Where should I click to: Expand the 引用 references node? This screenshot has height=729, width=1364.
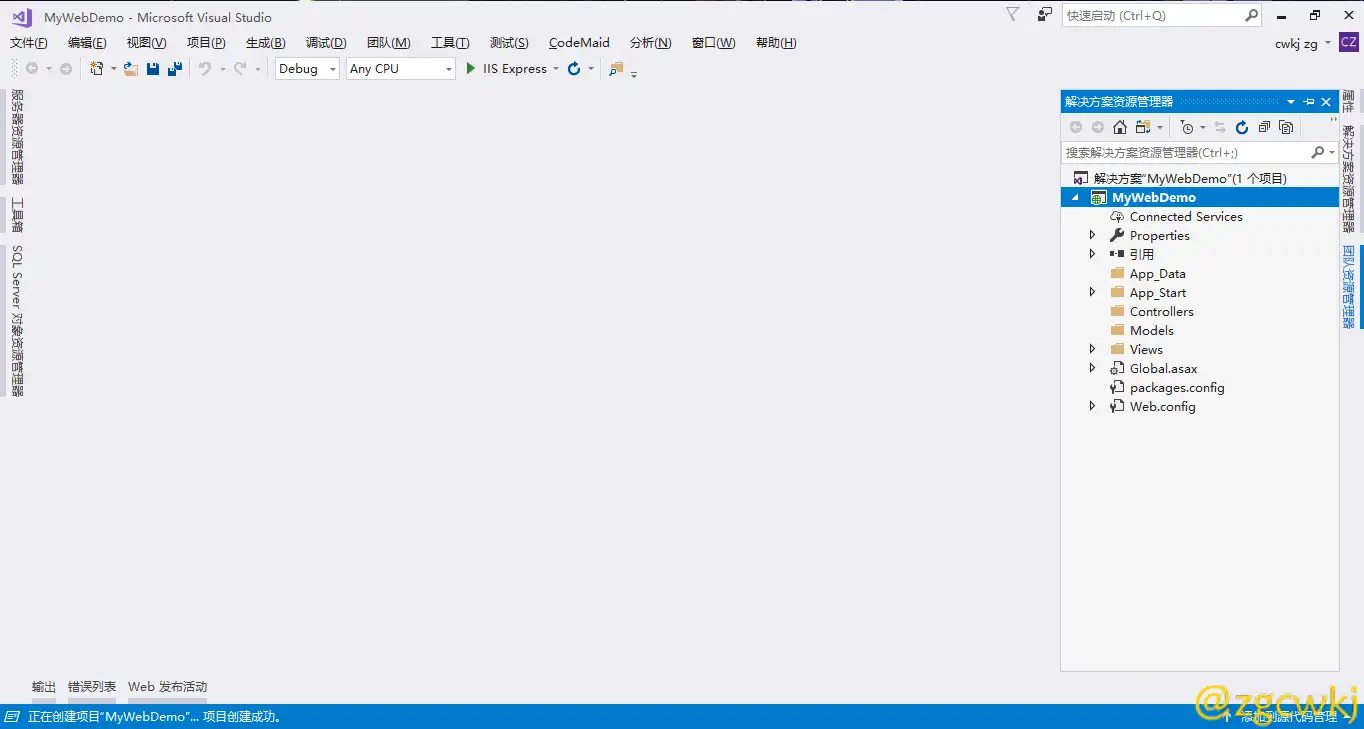[x=1092, y=255]
